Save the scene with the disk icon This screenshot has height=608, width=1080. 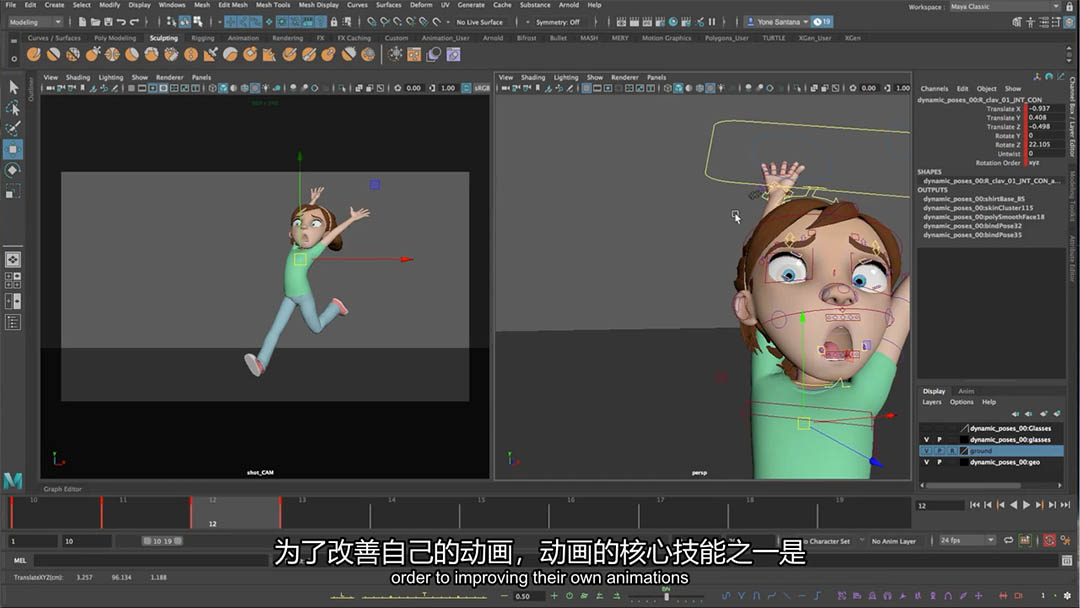(108, 22)
